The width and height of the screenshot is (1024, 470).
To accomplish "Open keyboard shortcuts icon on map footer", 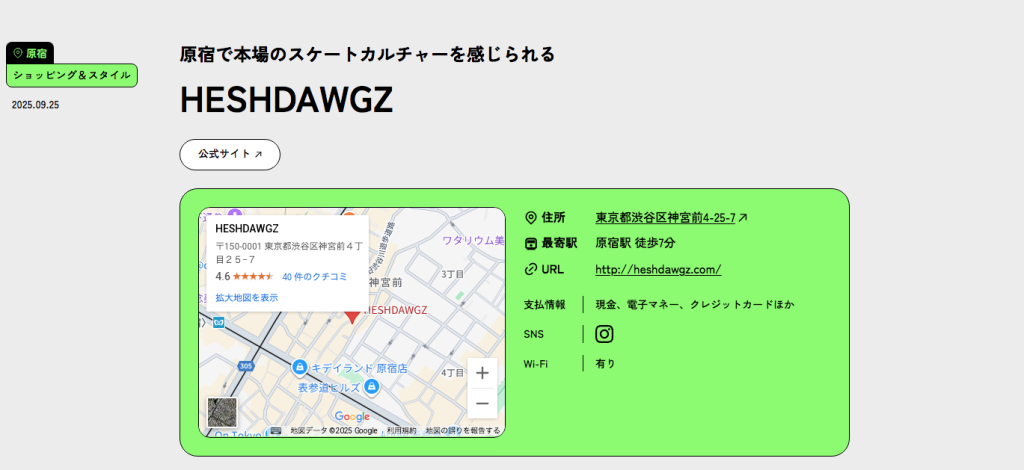I will (275, 431).
